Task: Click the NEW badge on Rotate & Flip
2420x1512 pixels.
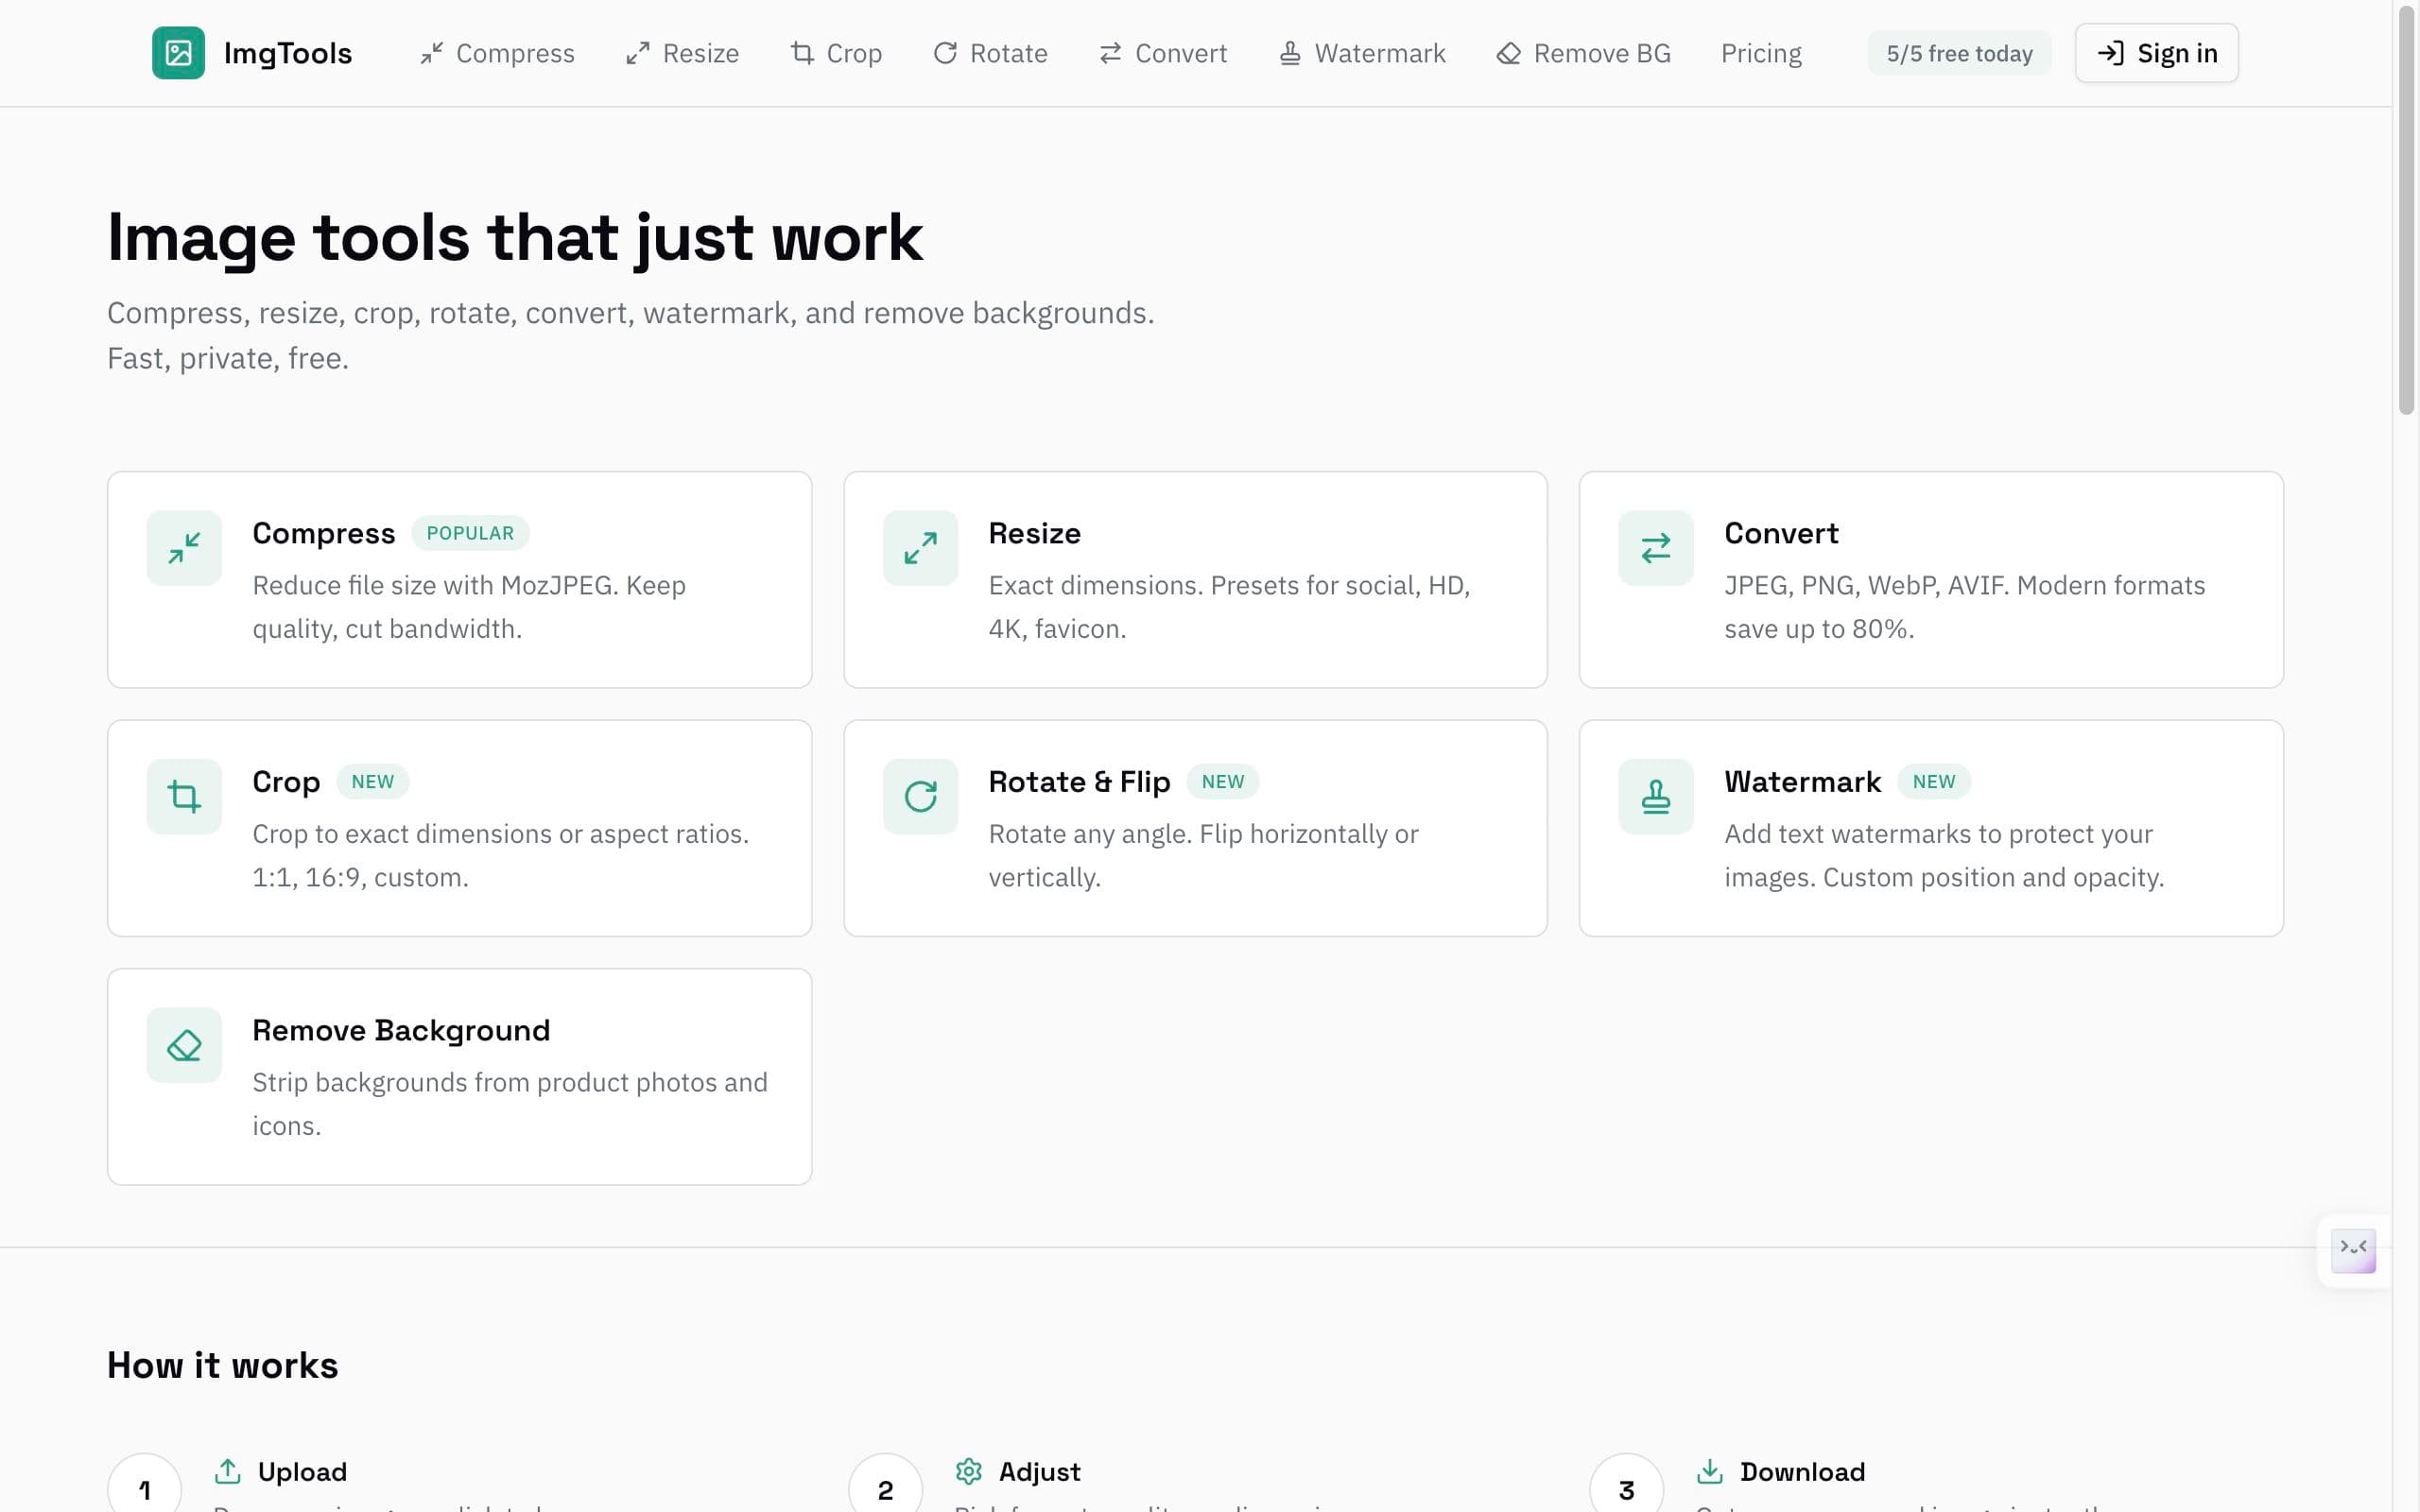Action: 1222,781
